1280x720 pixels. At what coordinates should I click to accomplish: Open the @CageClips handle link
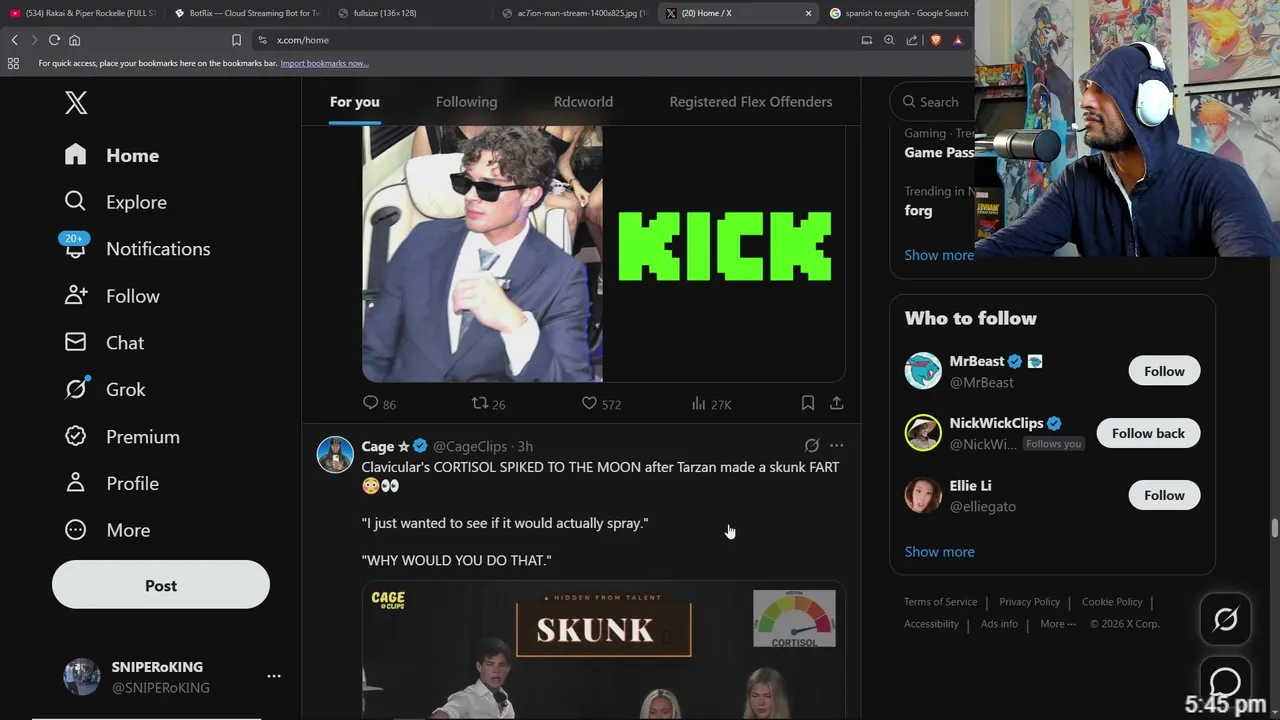470,446
